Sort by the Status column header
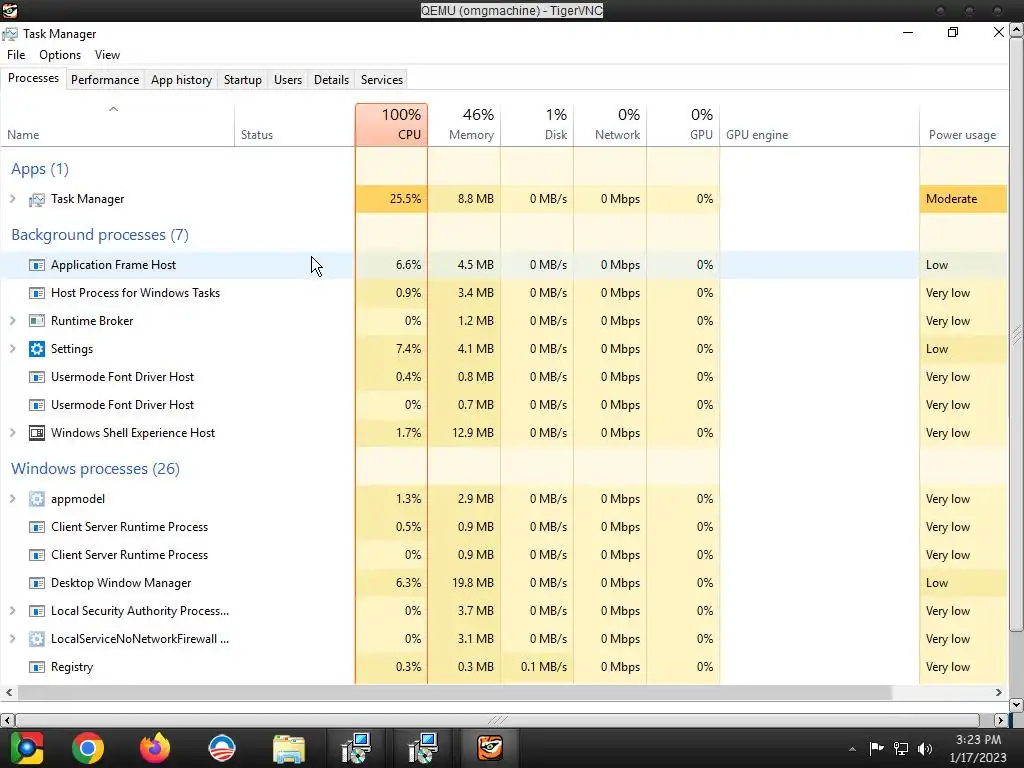This screenshot has height=768, width=1024. coord(295,125)
